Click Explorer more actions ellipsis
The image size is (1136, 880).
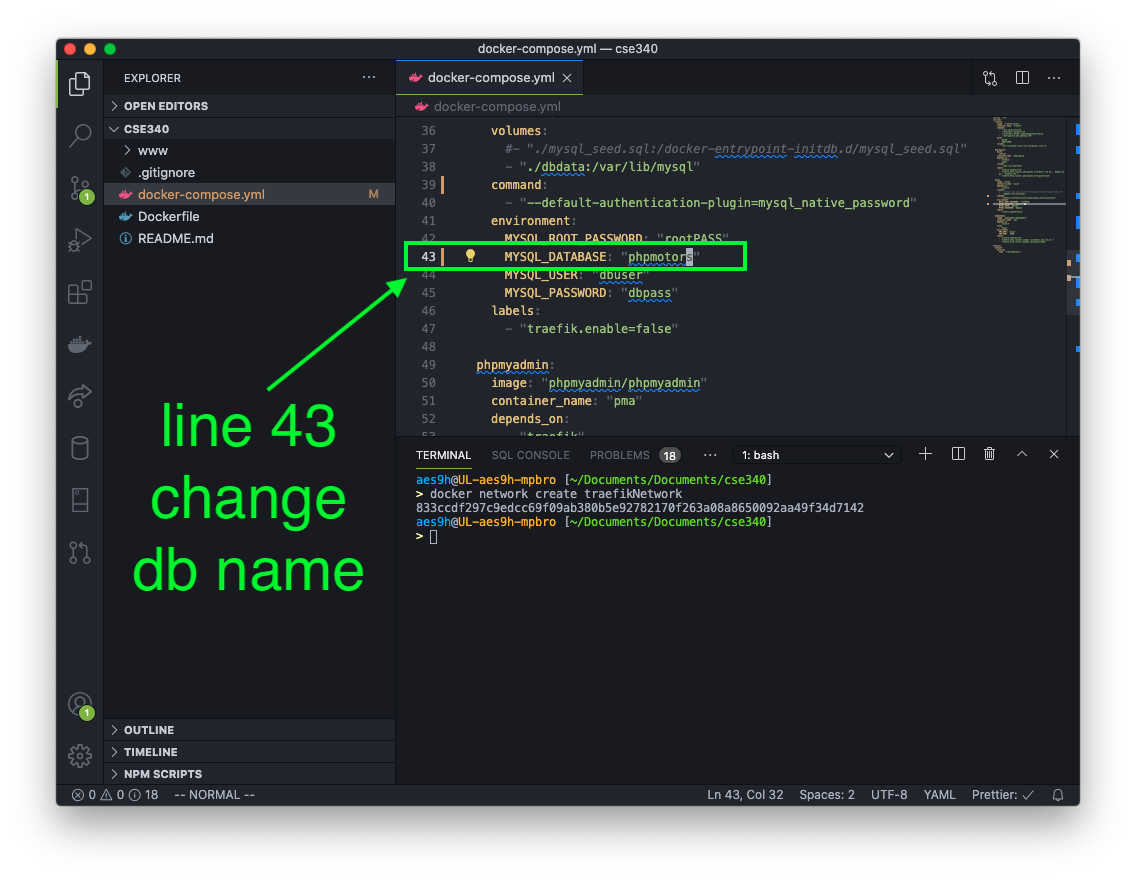[x=369, y=77]
